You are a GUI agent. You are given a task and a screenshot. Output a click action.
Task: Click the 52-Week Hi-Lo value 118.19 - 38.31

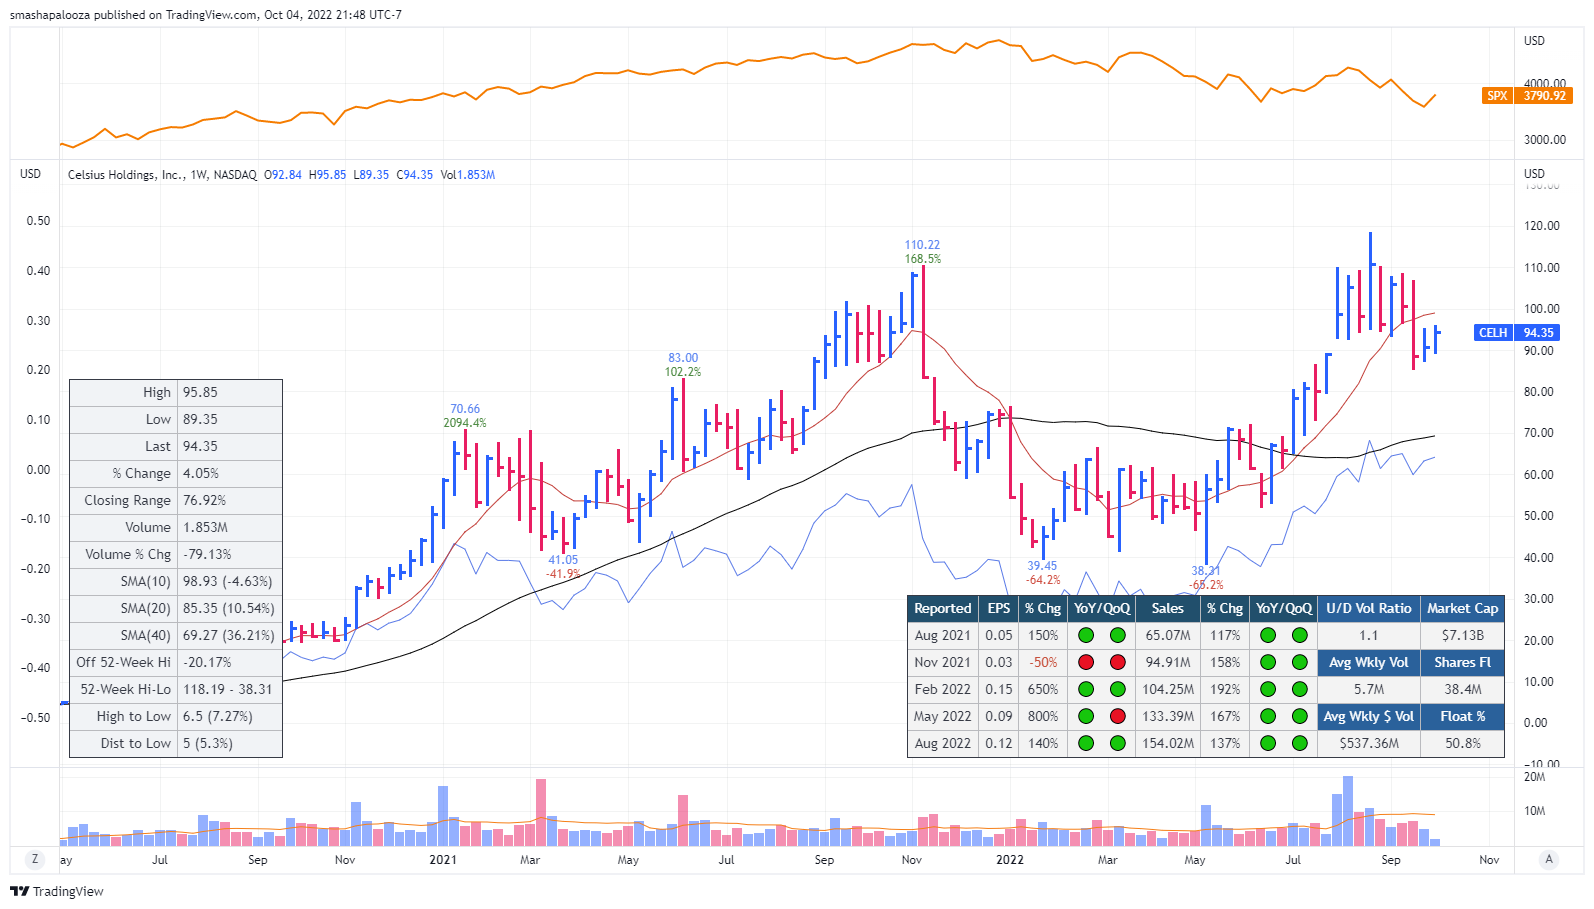(x=228, y=689)
